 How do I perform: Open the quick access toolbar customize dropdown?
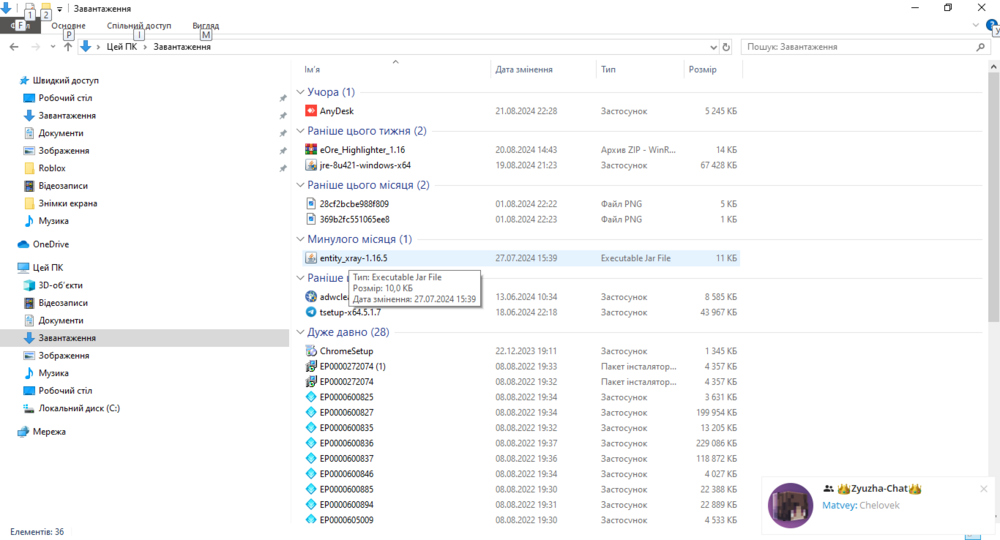coord(59,9)
